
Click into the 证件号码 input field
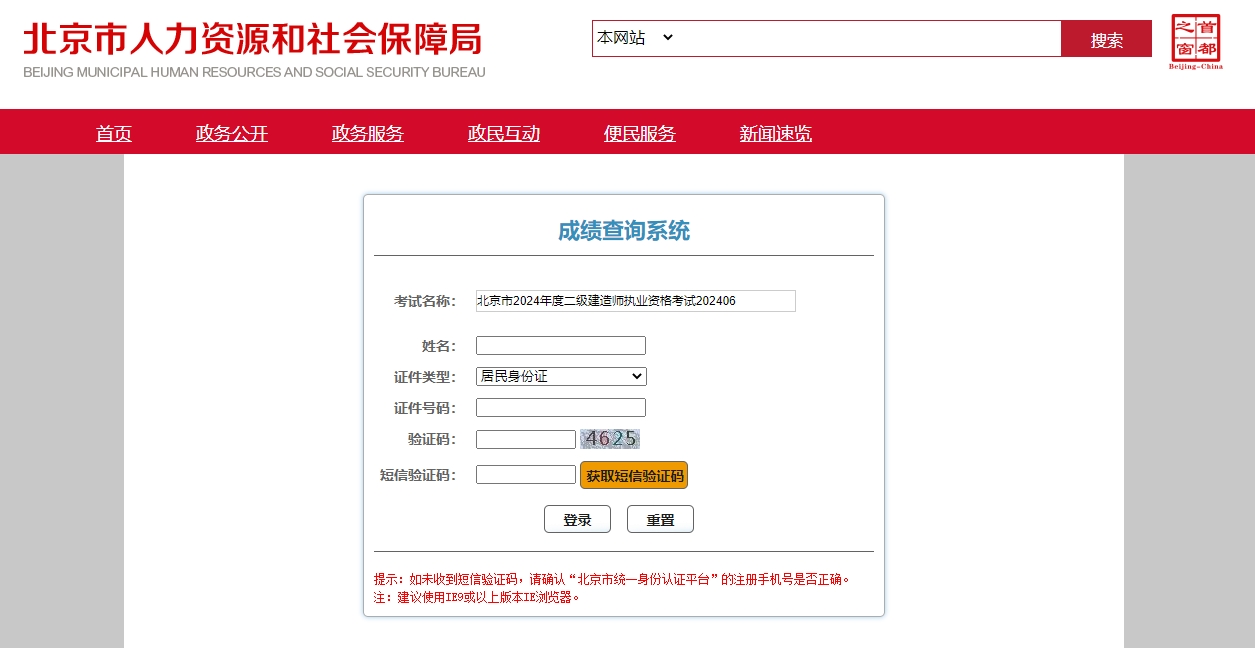pyautogui.click(x=561, y=408)
